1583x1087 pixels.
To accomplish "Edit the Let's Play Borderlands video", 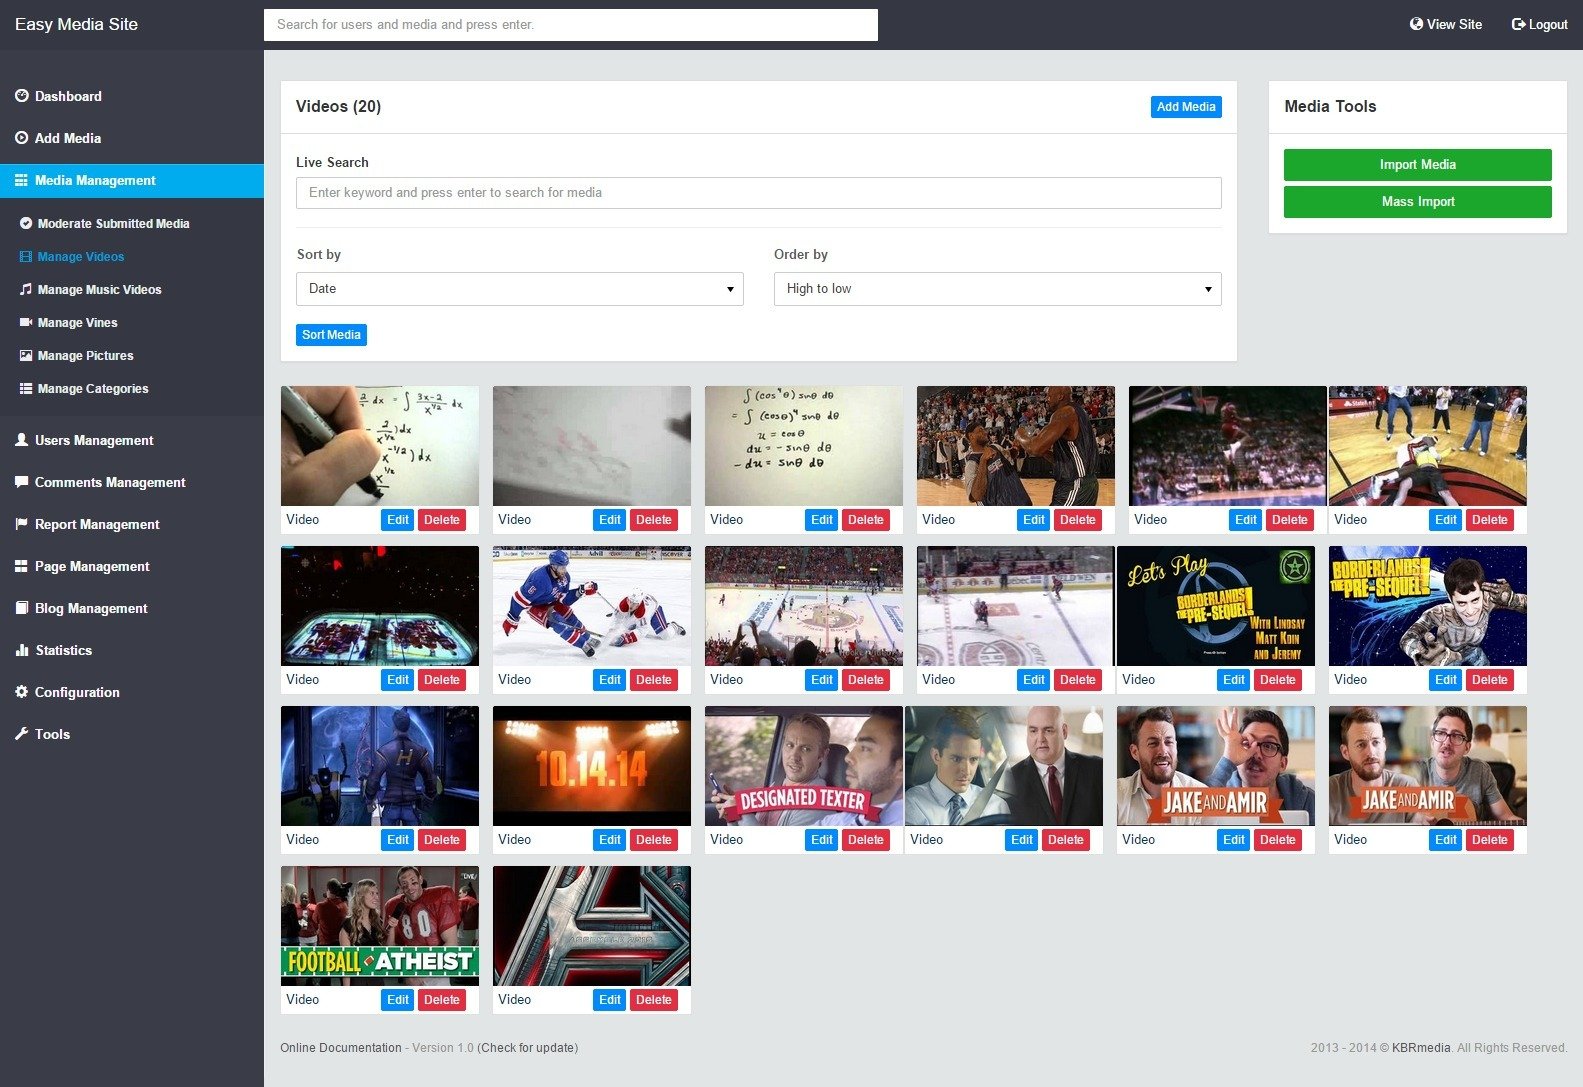I will click(1234, 680).
